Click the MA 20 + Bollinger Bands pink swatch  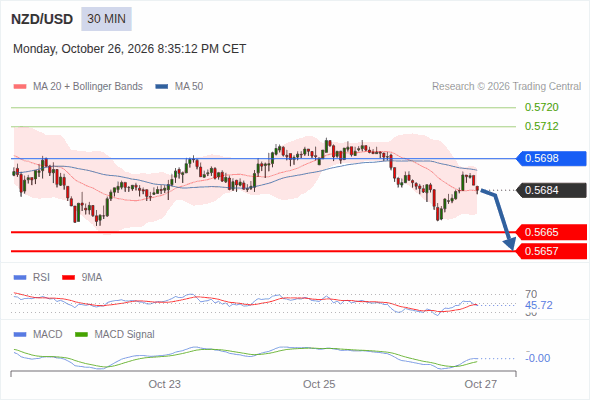click(20, 87)
